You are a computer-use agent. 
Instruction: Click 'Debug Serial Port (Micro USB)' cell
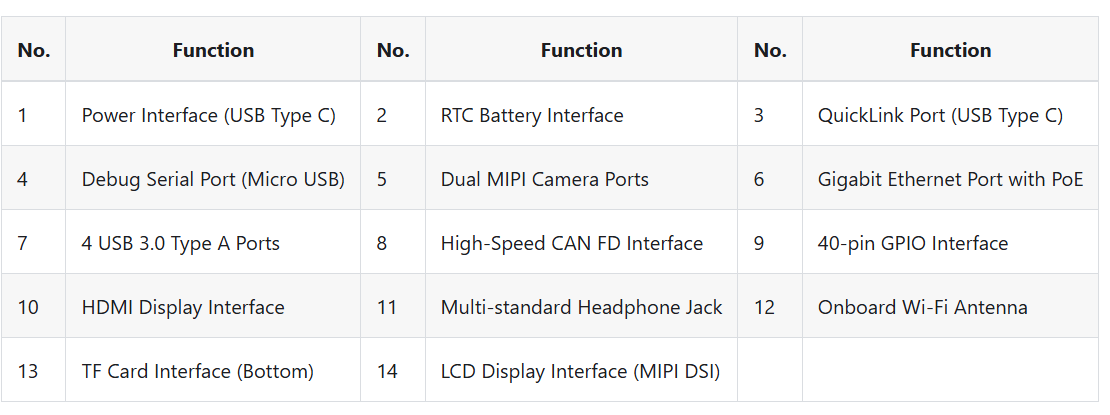[213, 179]
